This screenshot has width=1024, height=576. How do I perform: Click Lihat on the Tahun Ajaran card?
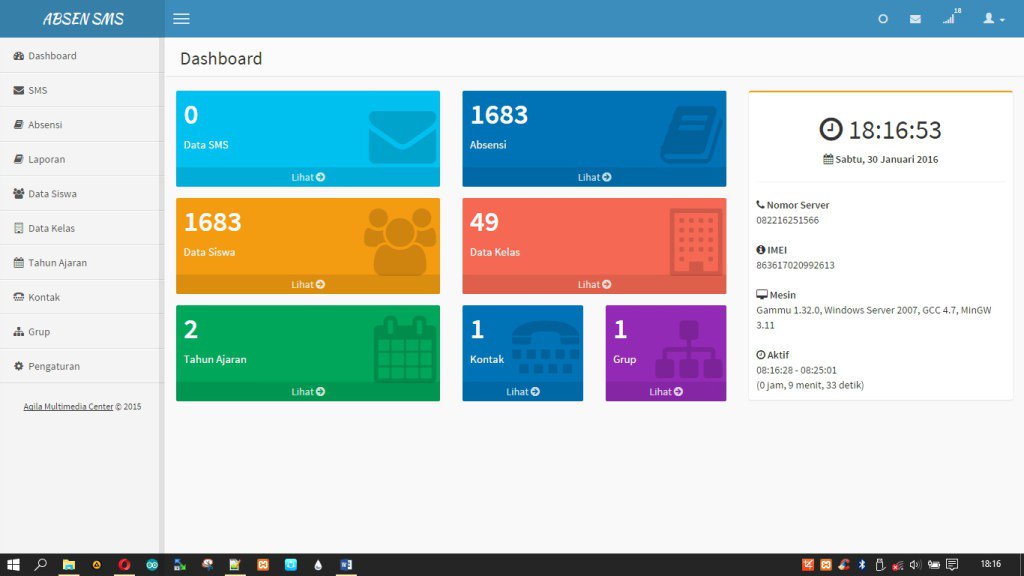308,391
